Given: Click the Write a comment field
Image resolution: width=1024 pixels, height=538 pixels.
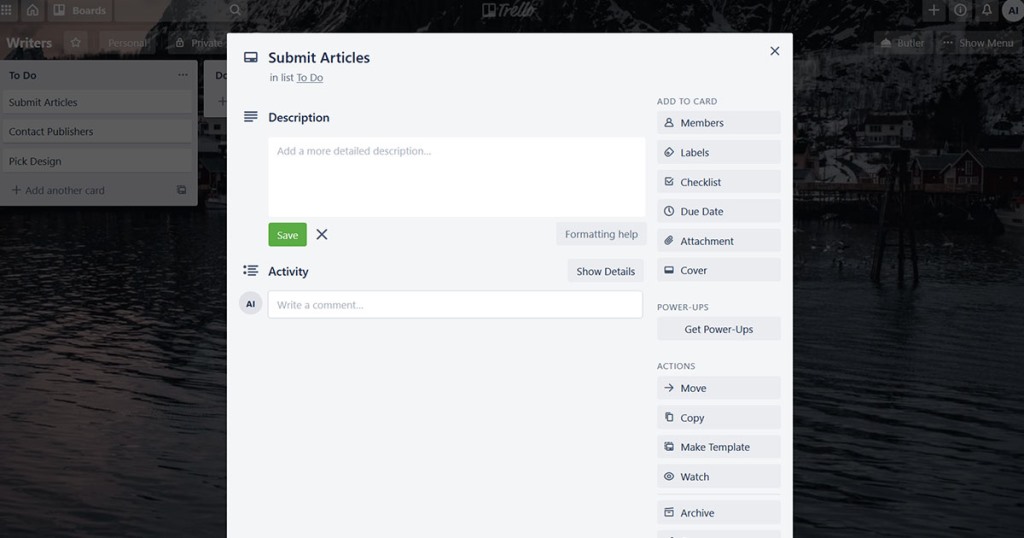Looking at the screenshot, I should [x=455, y=305].
